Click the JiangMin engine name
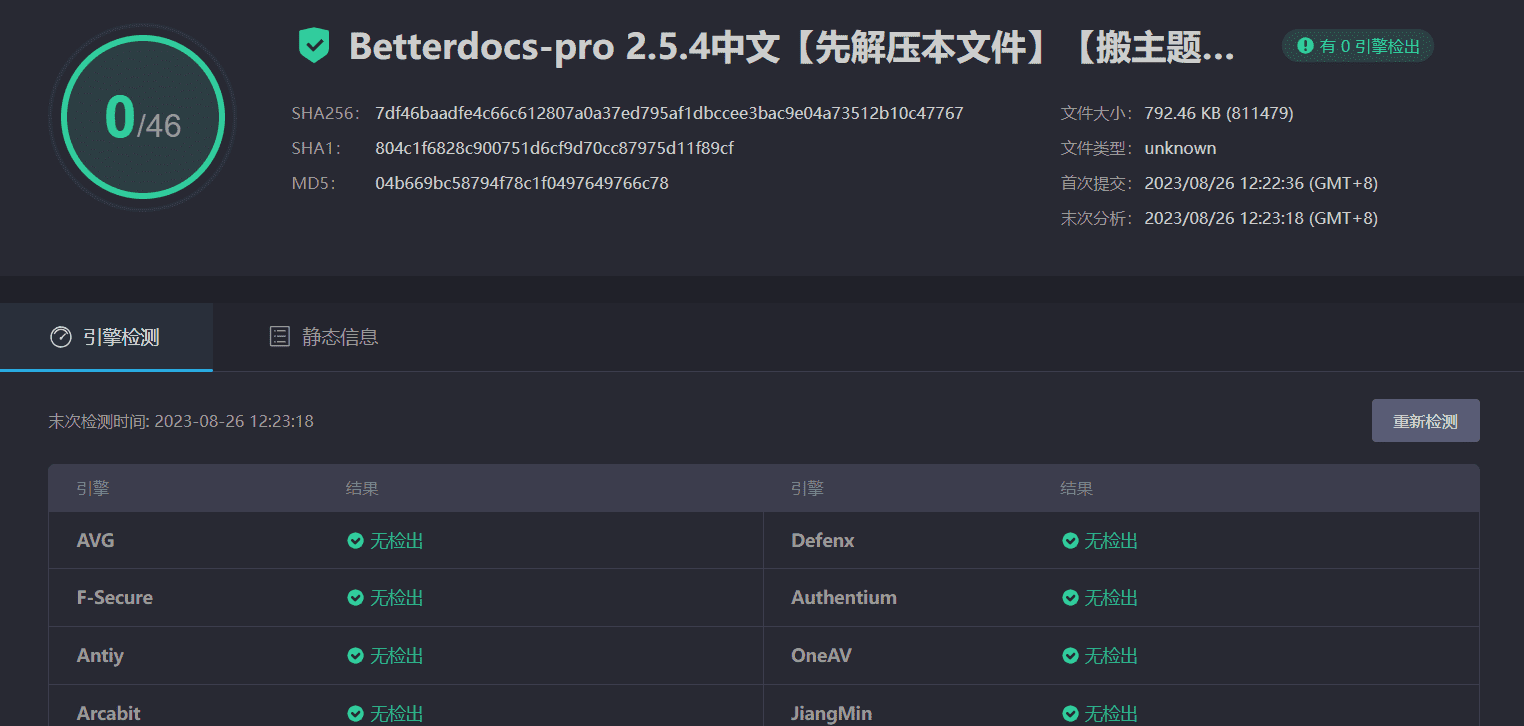Viewport: 1524px width, 726px height. (x=831, y=714)
